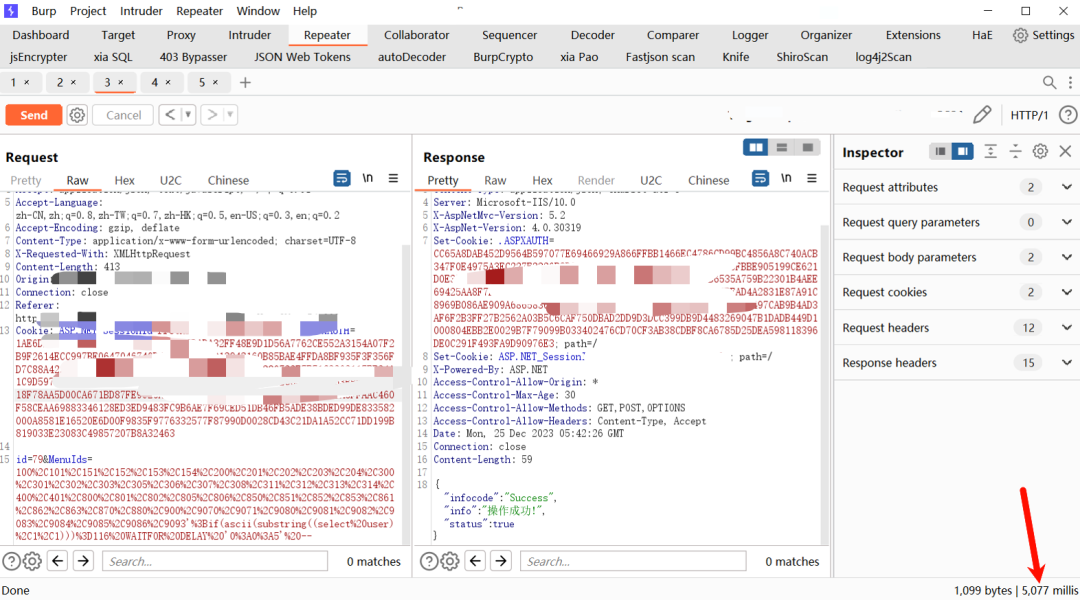Click the Repeater search magnifier icon

point(1049,83)
